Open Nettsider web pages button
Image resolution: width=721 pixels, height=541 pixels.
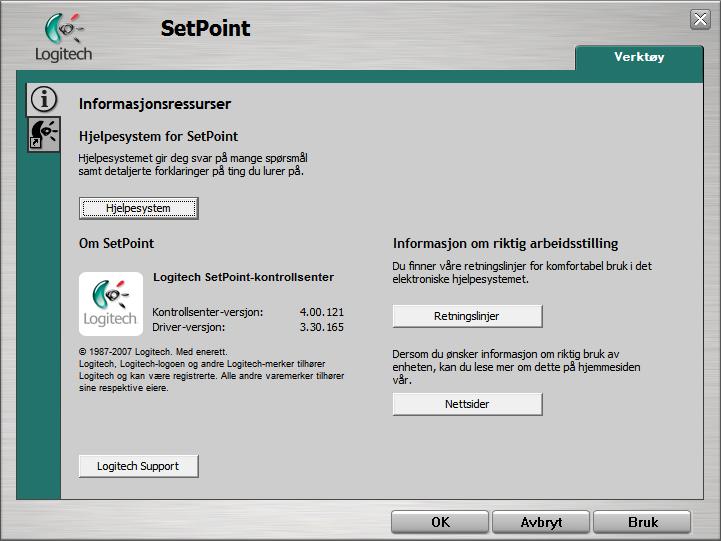(467, 404)
